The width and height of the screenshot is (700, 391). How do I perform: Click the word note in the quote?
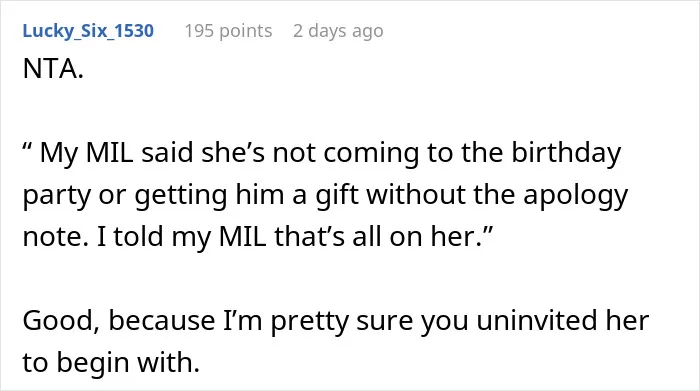55,237
